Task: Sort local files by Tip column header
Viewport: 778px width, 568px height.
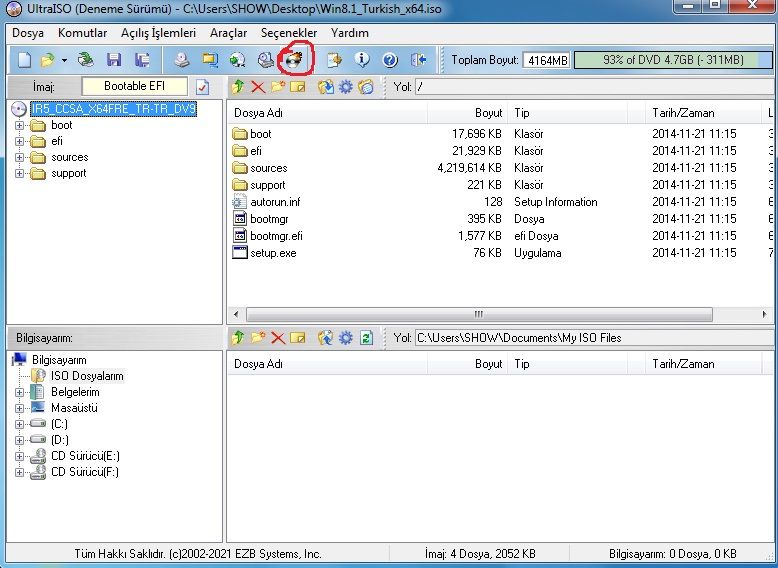Action: pyautogui.click(x=567, y=364)
